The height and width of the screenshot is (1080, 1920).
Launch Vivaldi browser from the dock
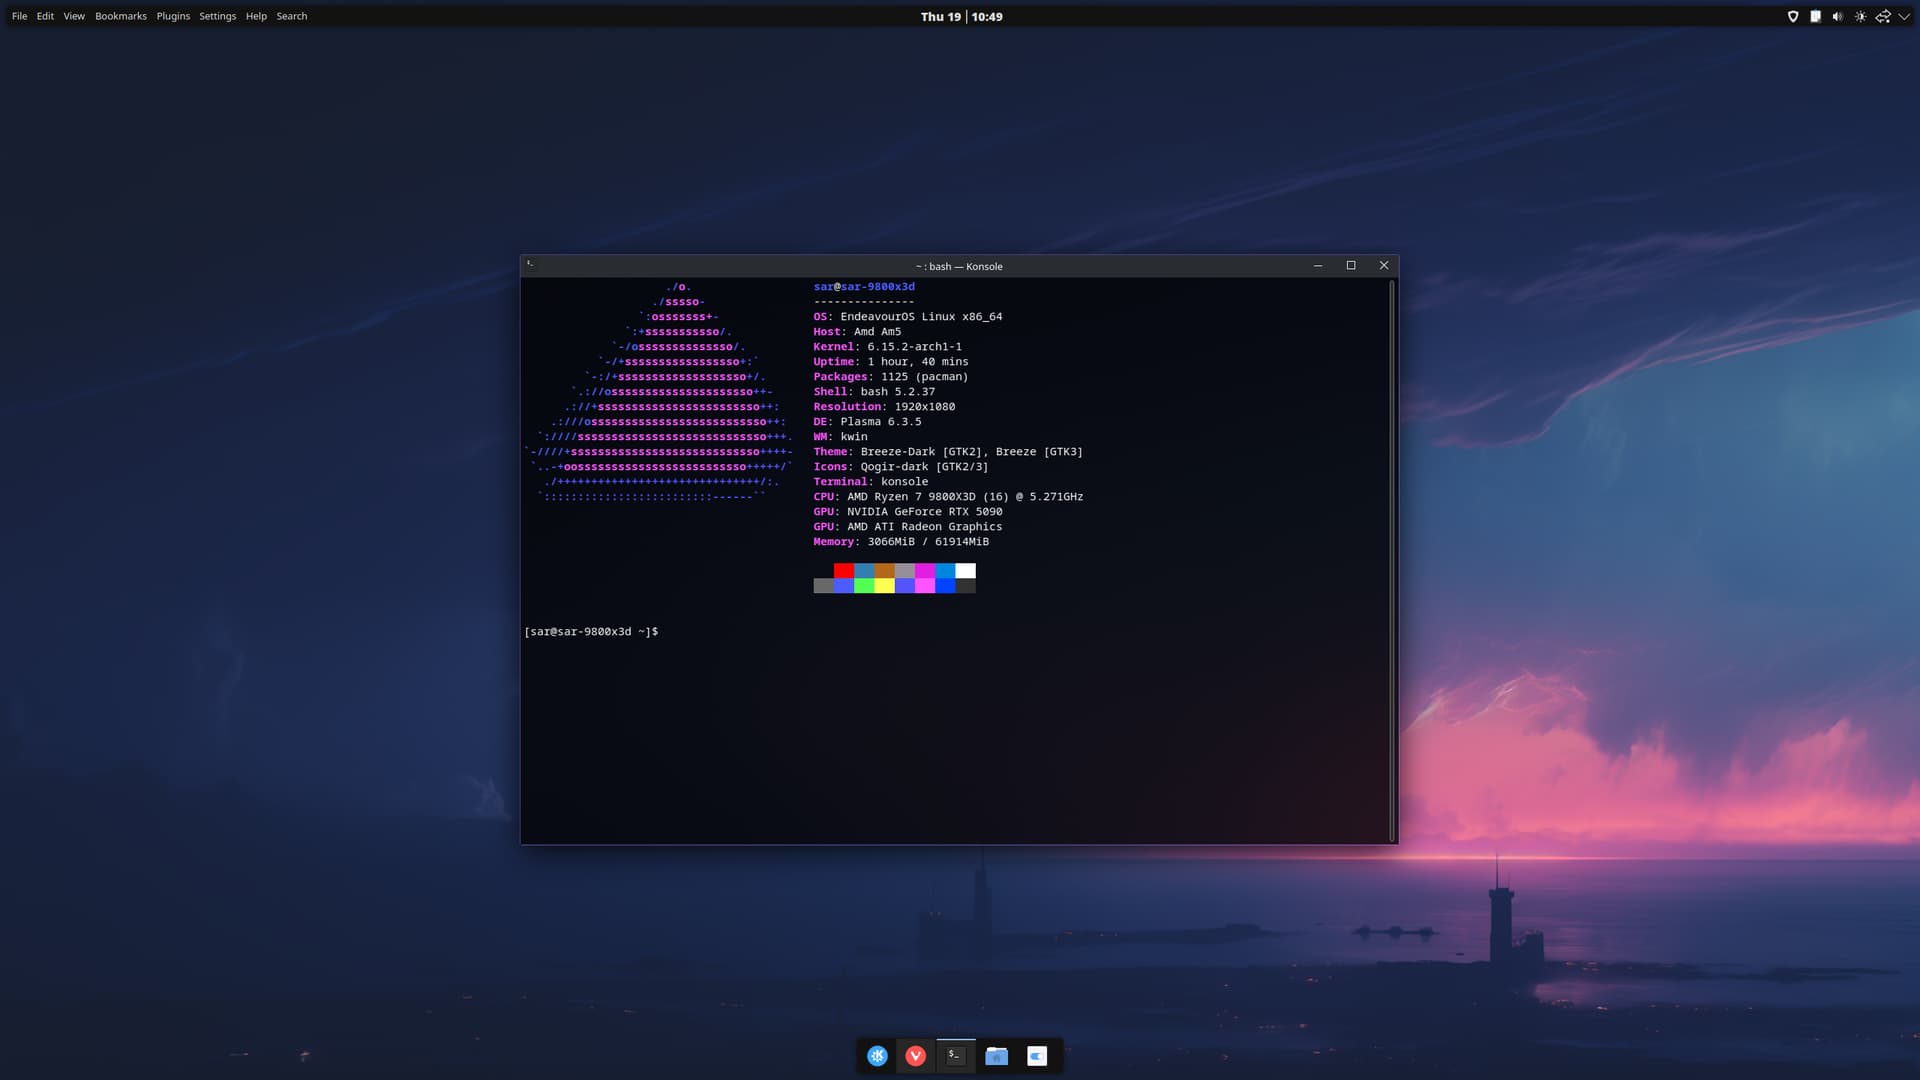coord(916,1056)
